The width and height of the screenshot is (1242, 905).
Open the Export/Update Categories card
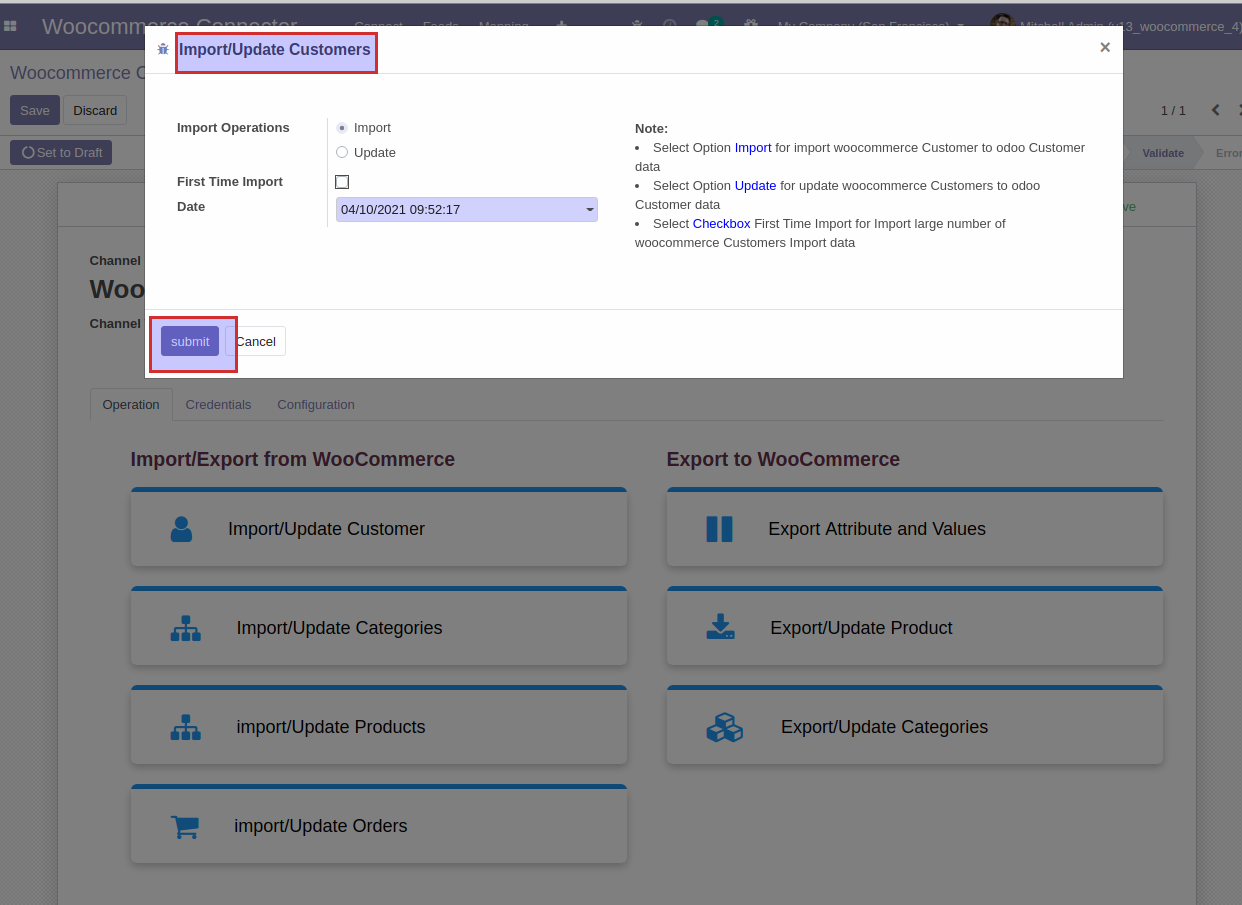tap(915, 725)
